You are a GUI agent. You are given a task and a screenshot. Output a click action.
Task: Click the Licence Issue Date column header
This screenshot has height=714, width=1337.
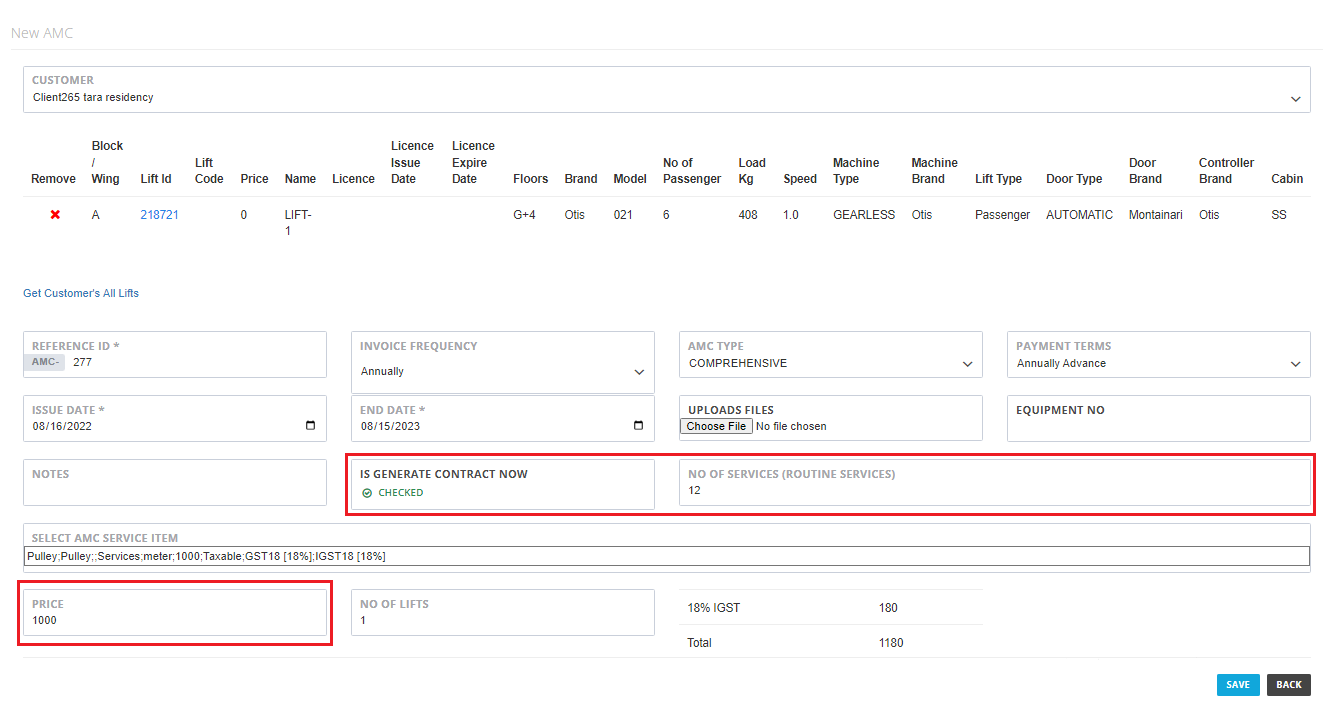412,162
